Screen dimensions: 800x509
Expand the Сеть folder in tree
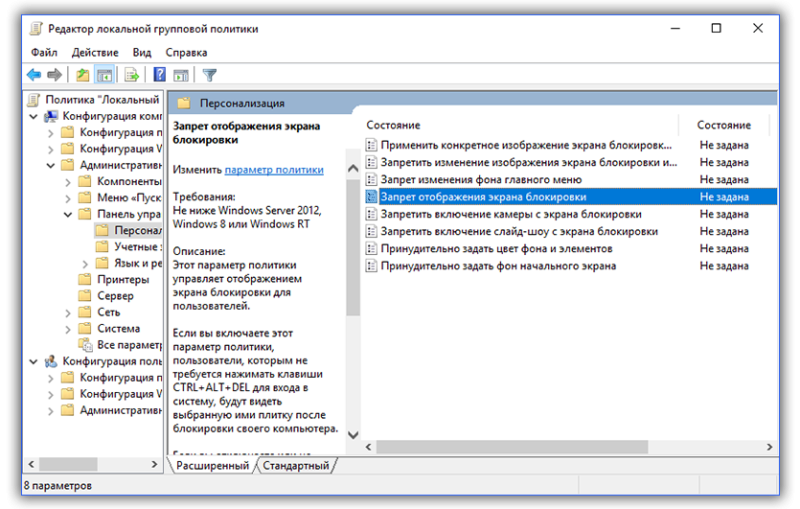[68, 313]
